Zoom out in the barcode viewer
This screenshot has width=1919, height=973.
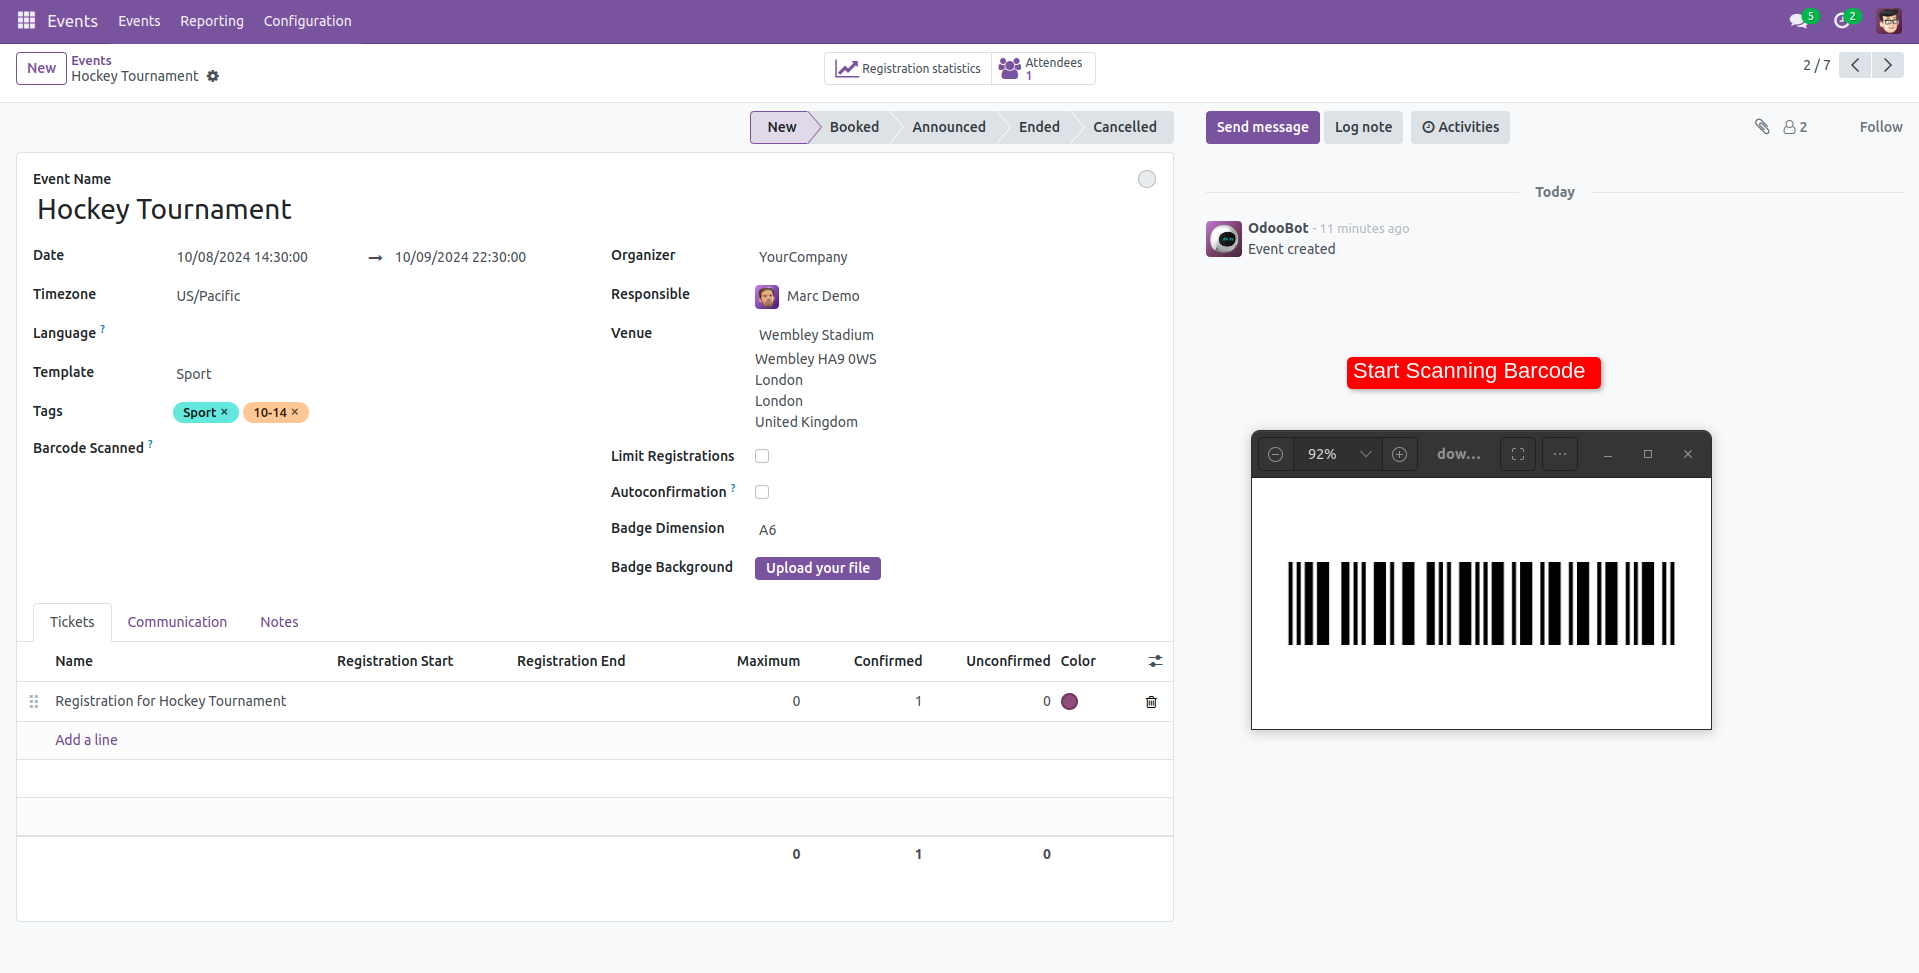click(1276, 454)
